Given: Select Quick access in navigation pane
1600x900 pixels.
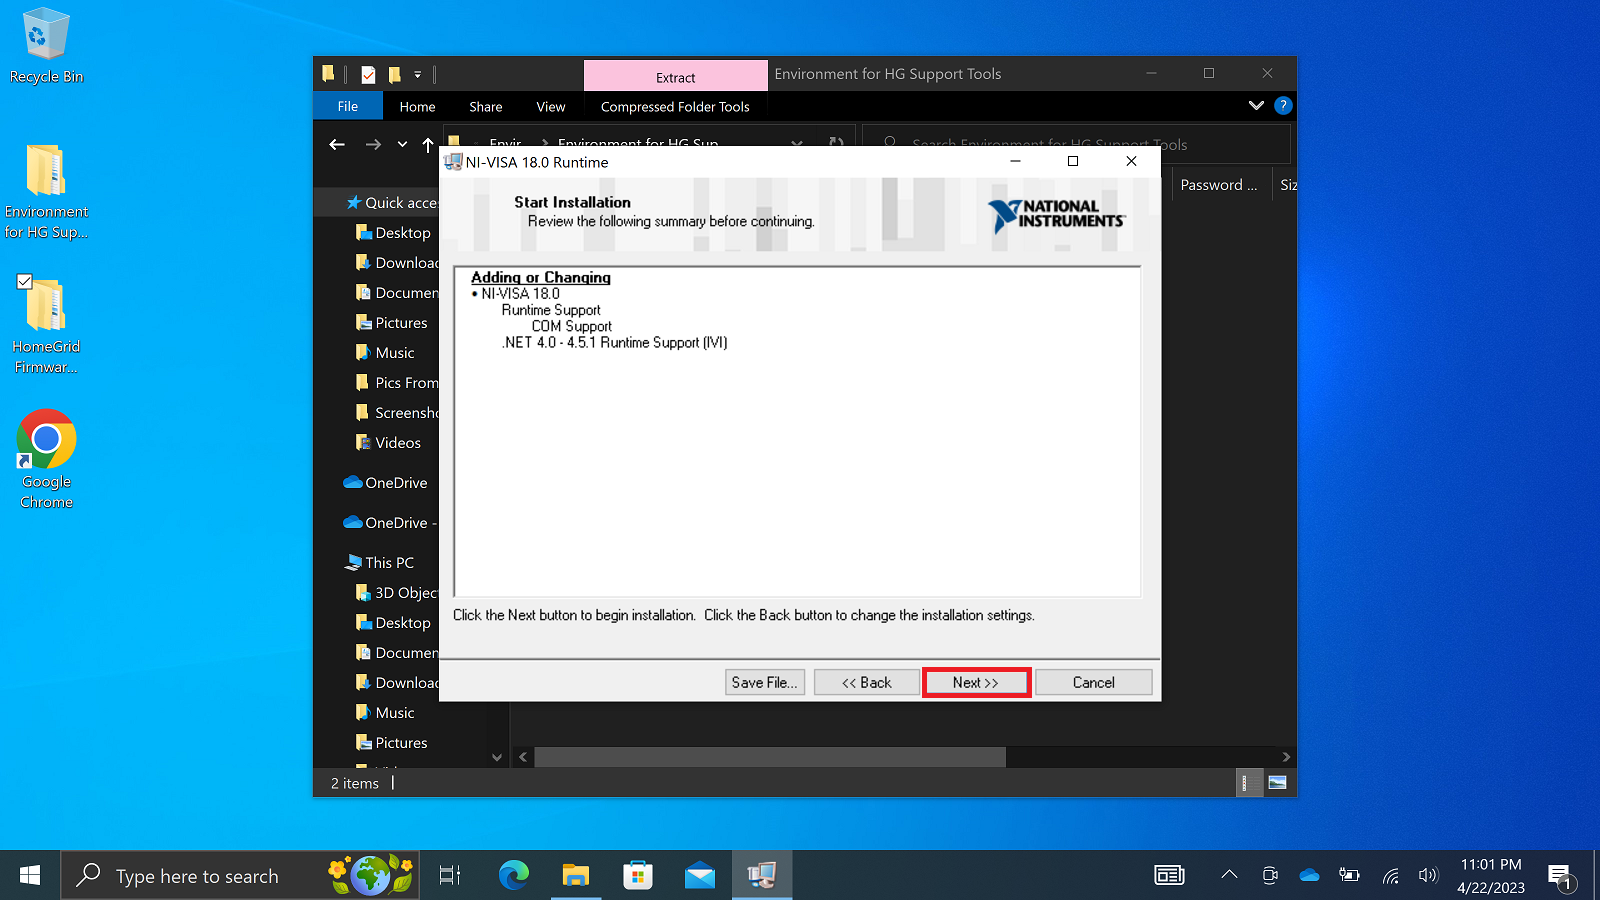Looking at the screenshot, I should pyautogui.click(x=391, y=202).
